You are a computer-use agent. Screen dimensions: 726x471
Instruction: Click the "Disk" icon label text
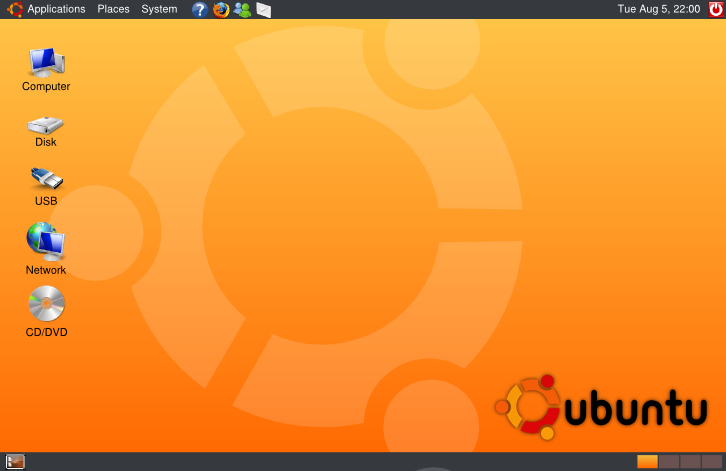pyautogui.click(x=45, y=142)
